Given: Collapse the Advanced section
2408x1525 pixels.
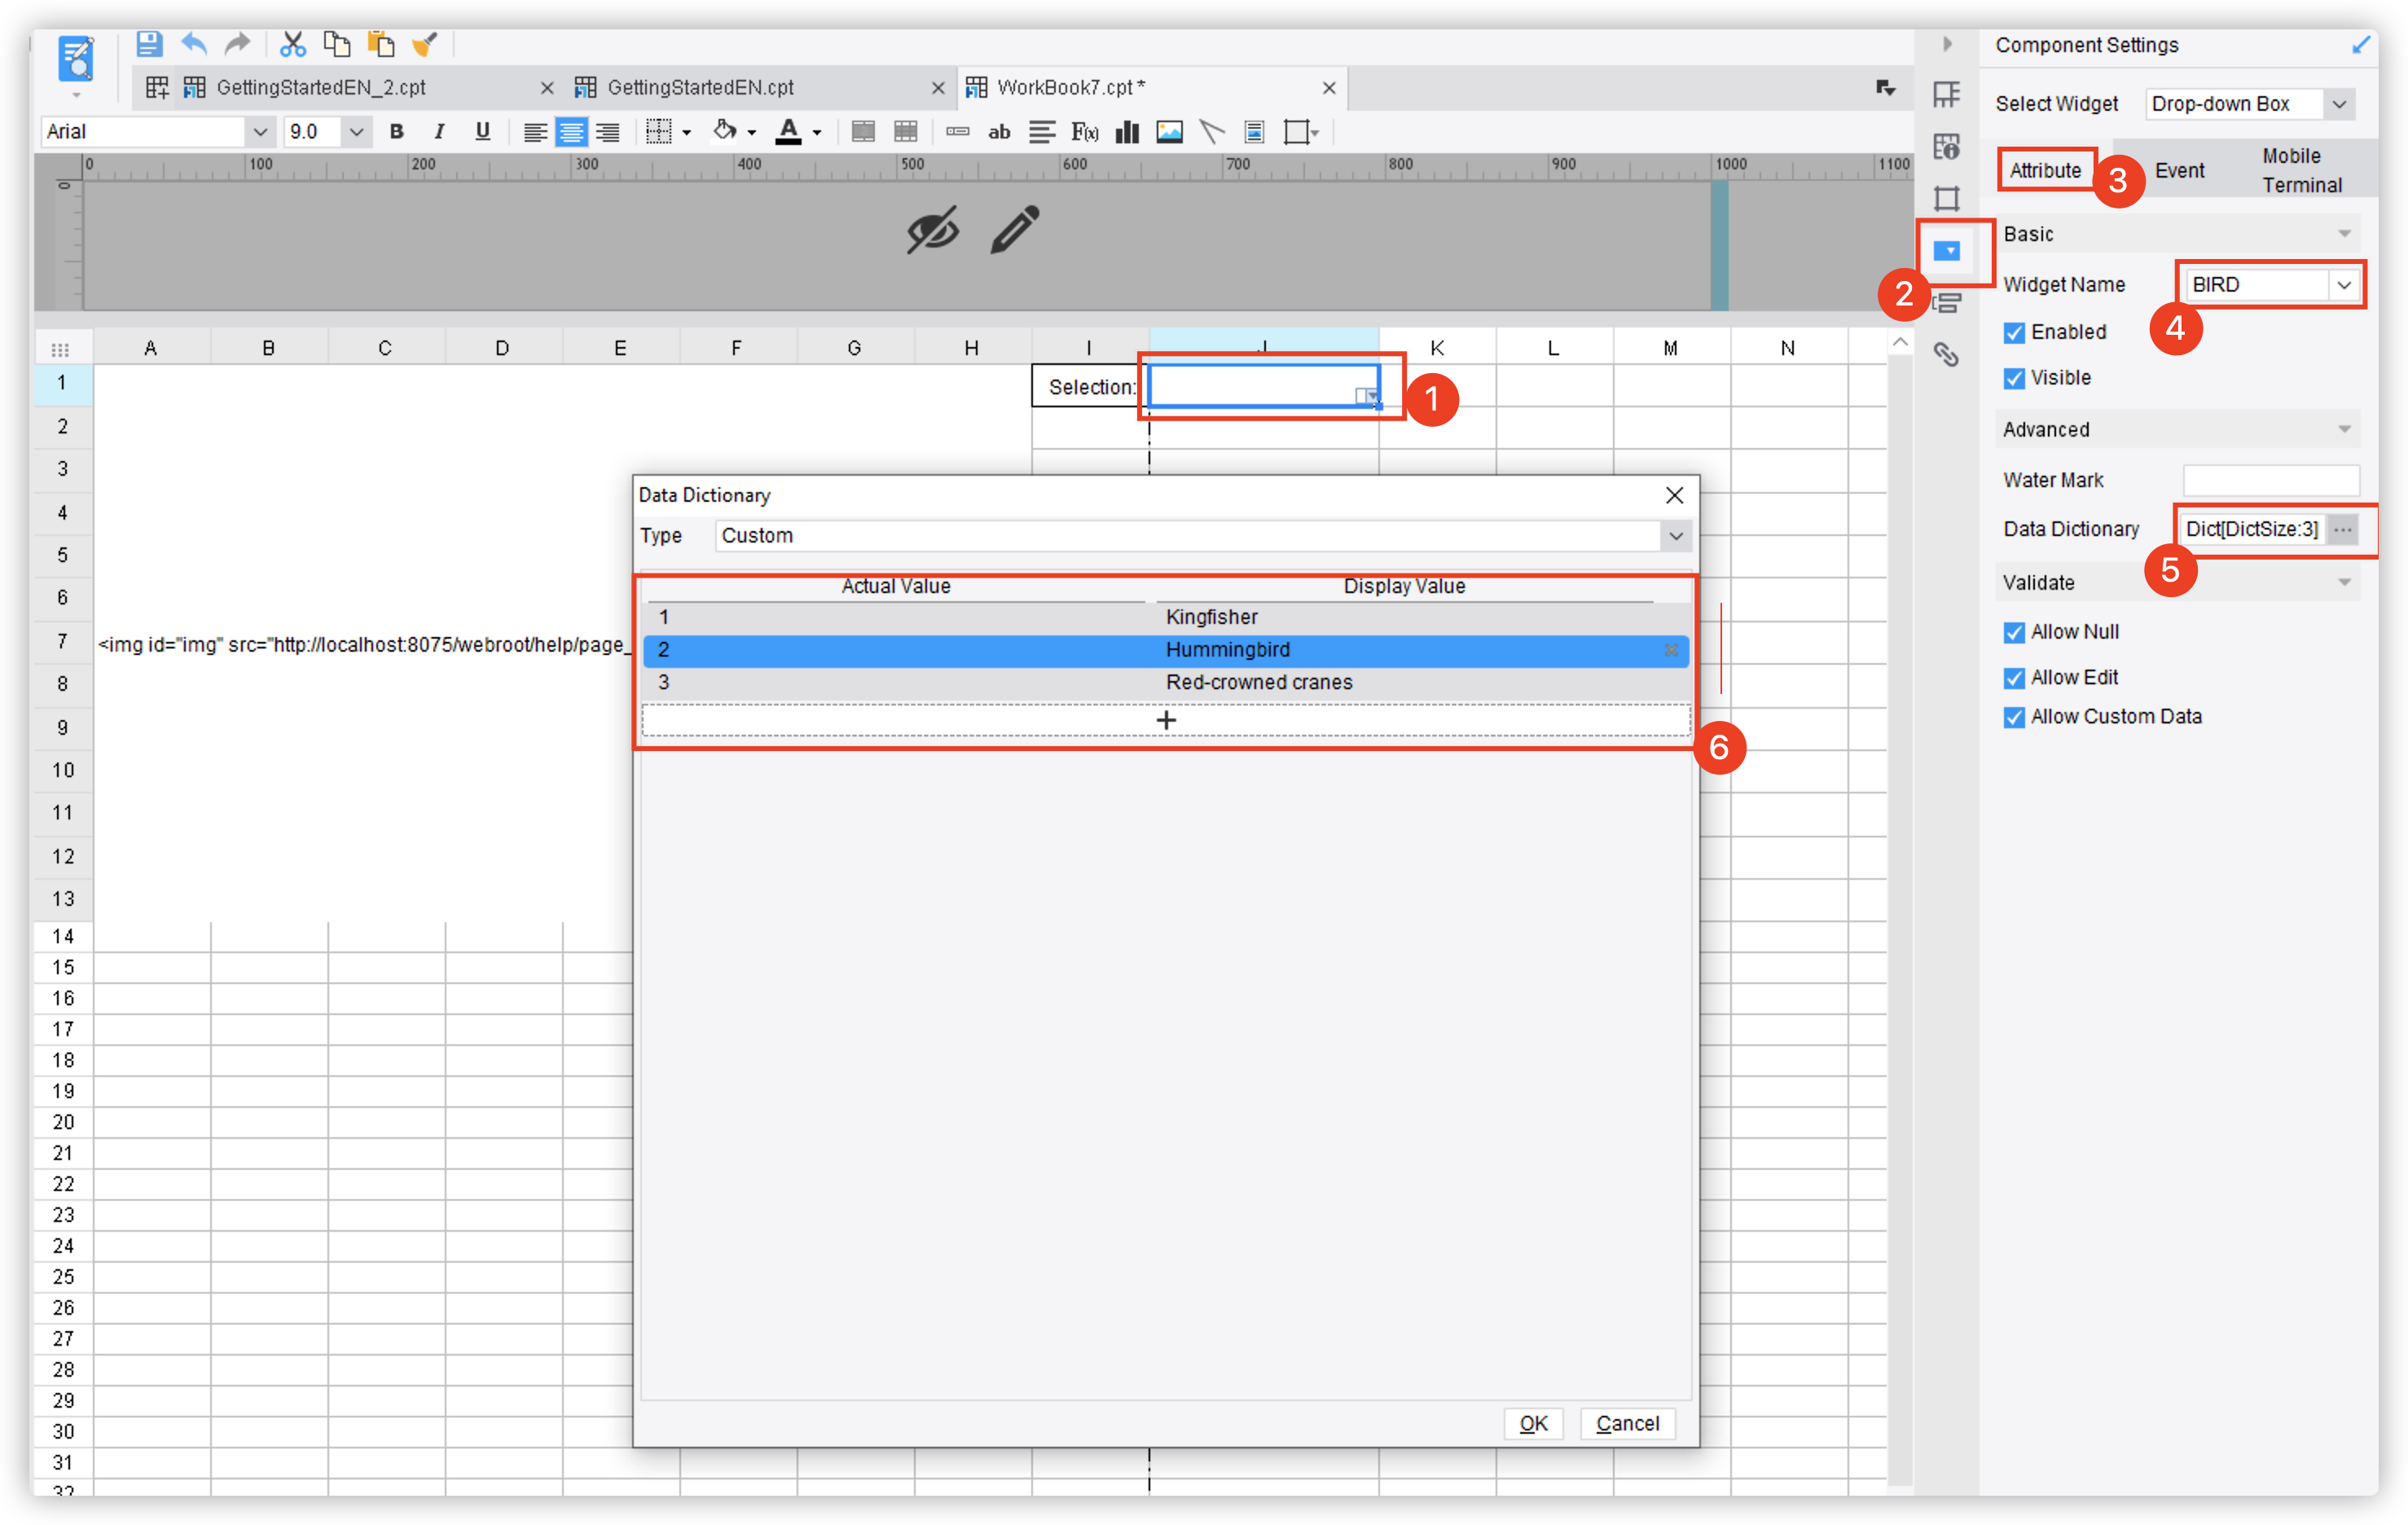Looking at the screenshot, I should tap(2345, 429).
